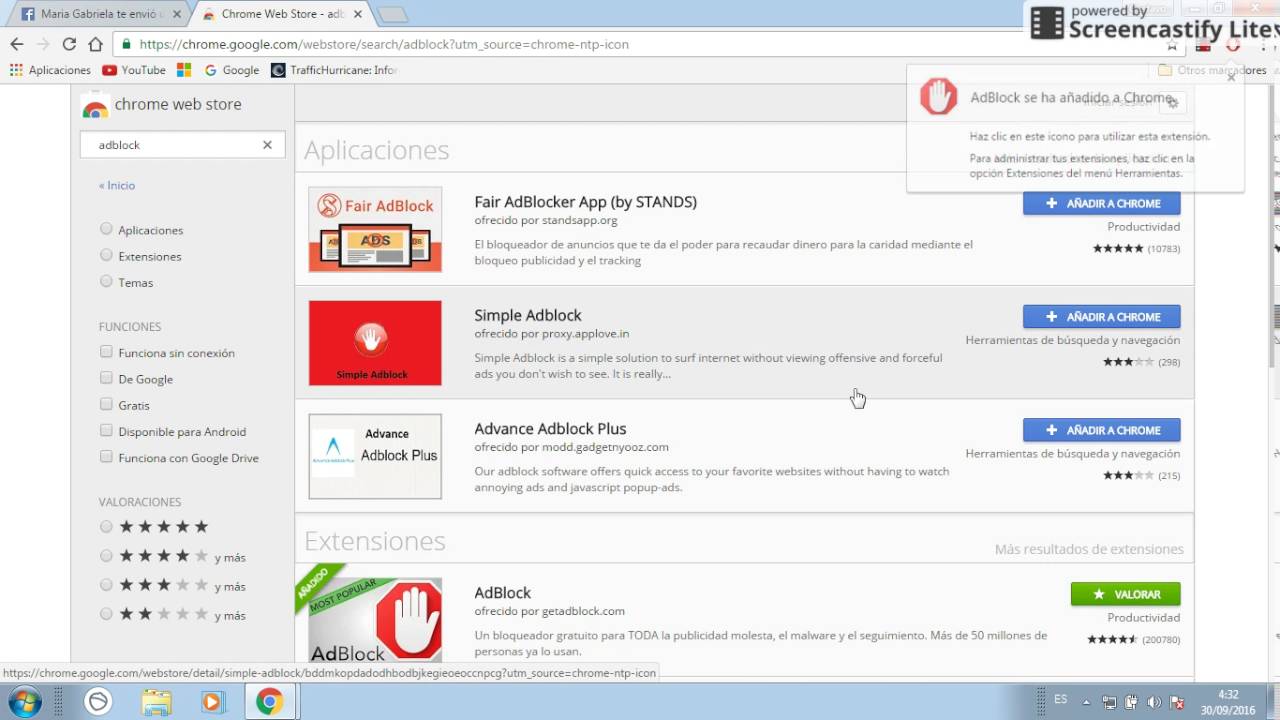Add Advance Adblock Plus to Chrome
1280x720 pixels.
(1101, 430)
